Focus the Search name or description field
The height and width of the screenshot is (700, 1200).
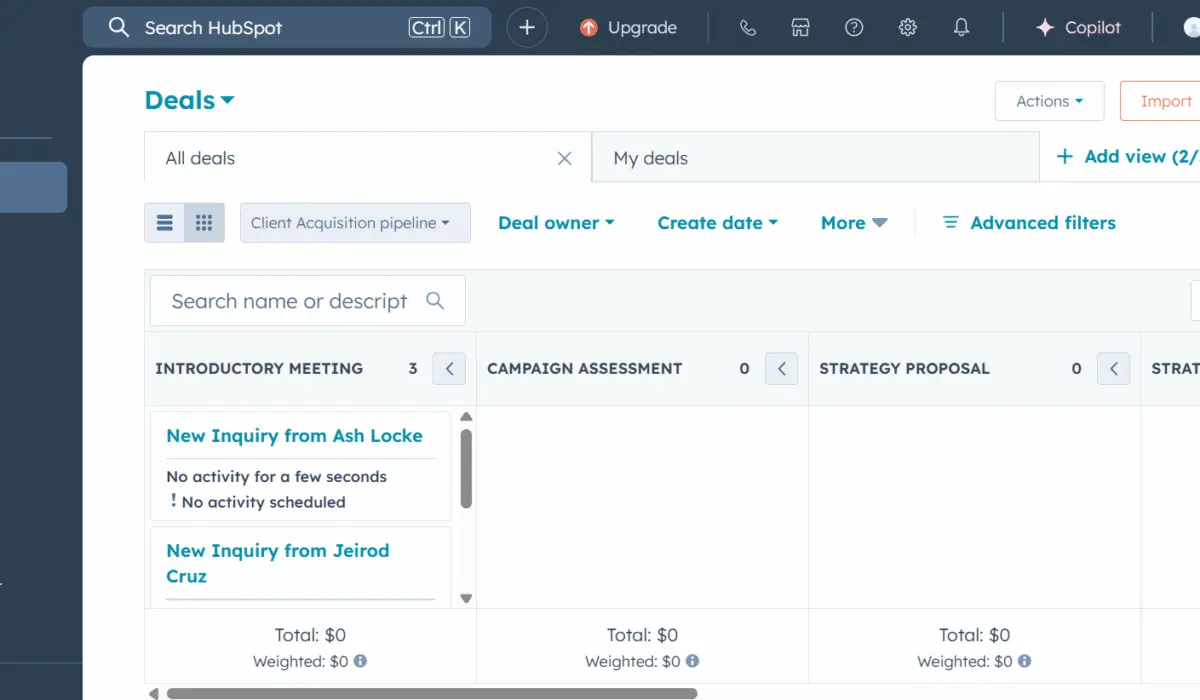coord(289,301)
